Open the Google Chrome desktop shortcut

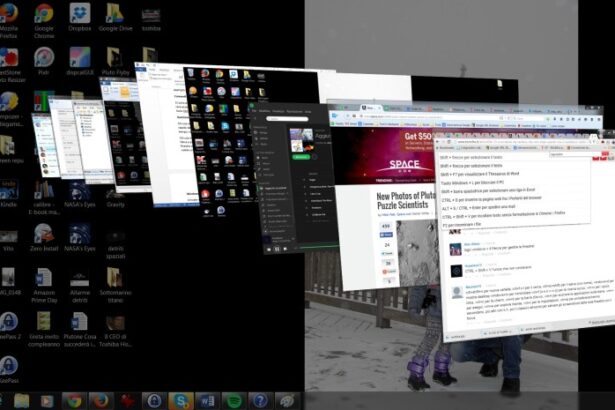coord(44,14)
